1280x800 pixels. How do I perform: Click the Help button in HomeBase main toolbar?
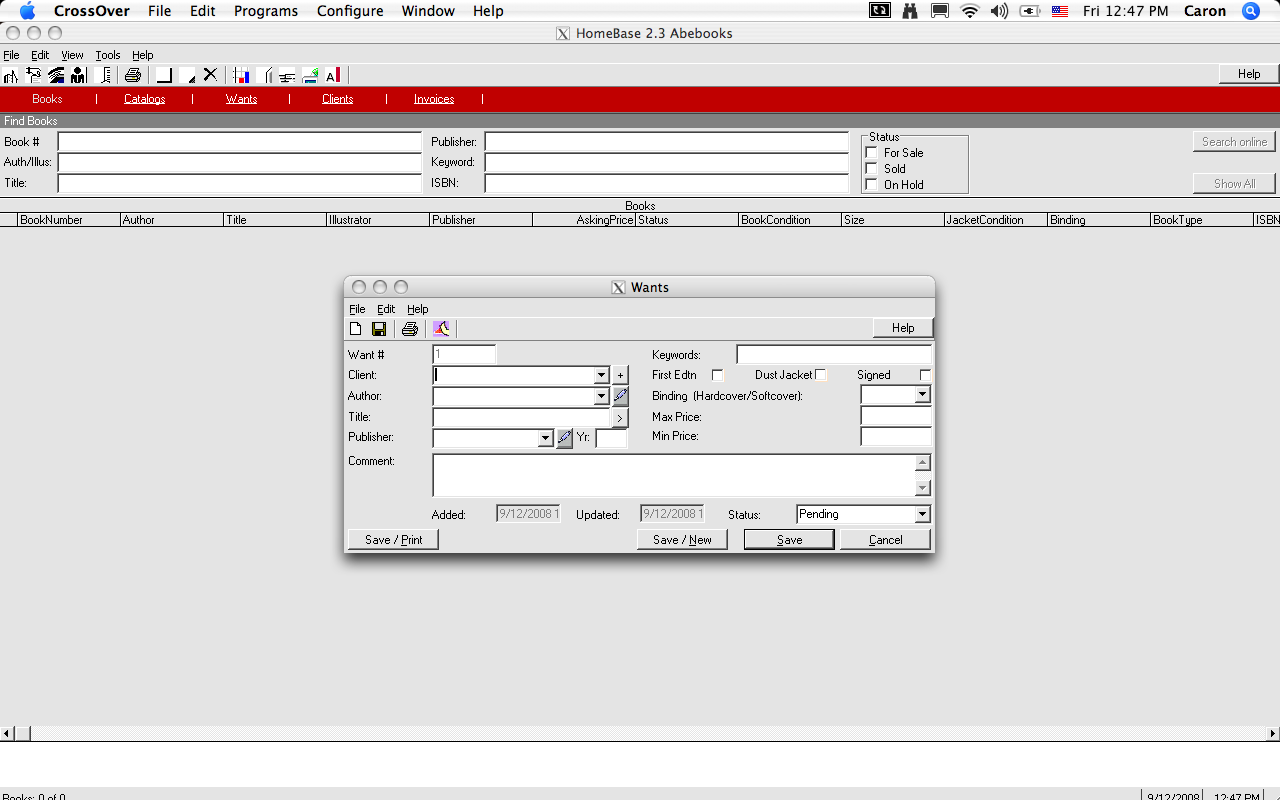coord(1249,73)
